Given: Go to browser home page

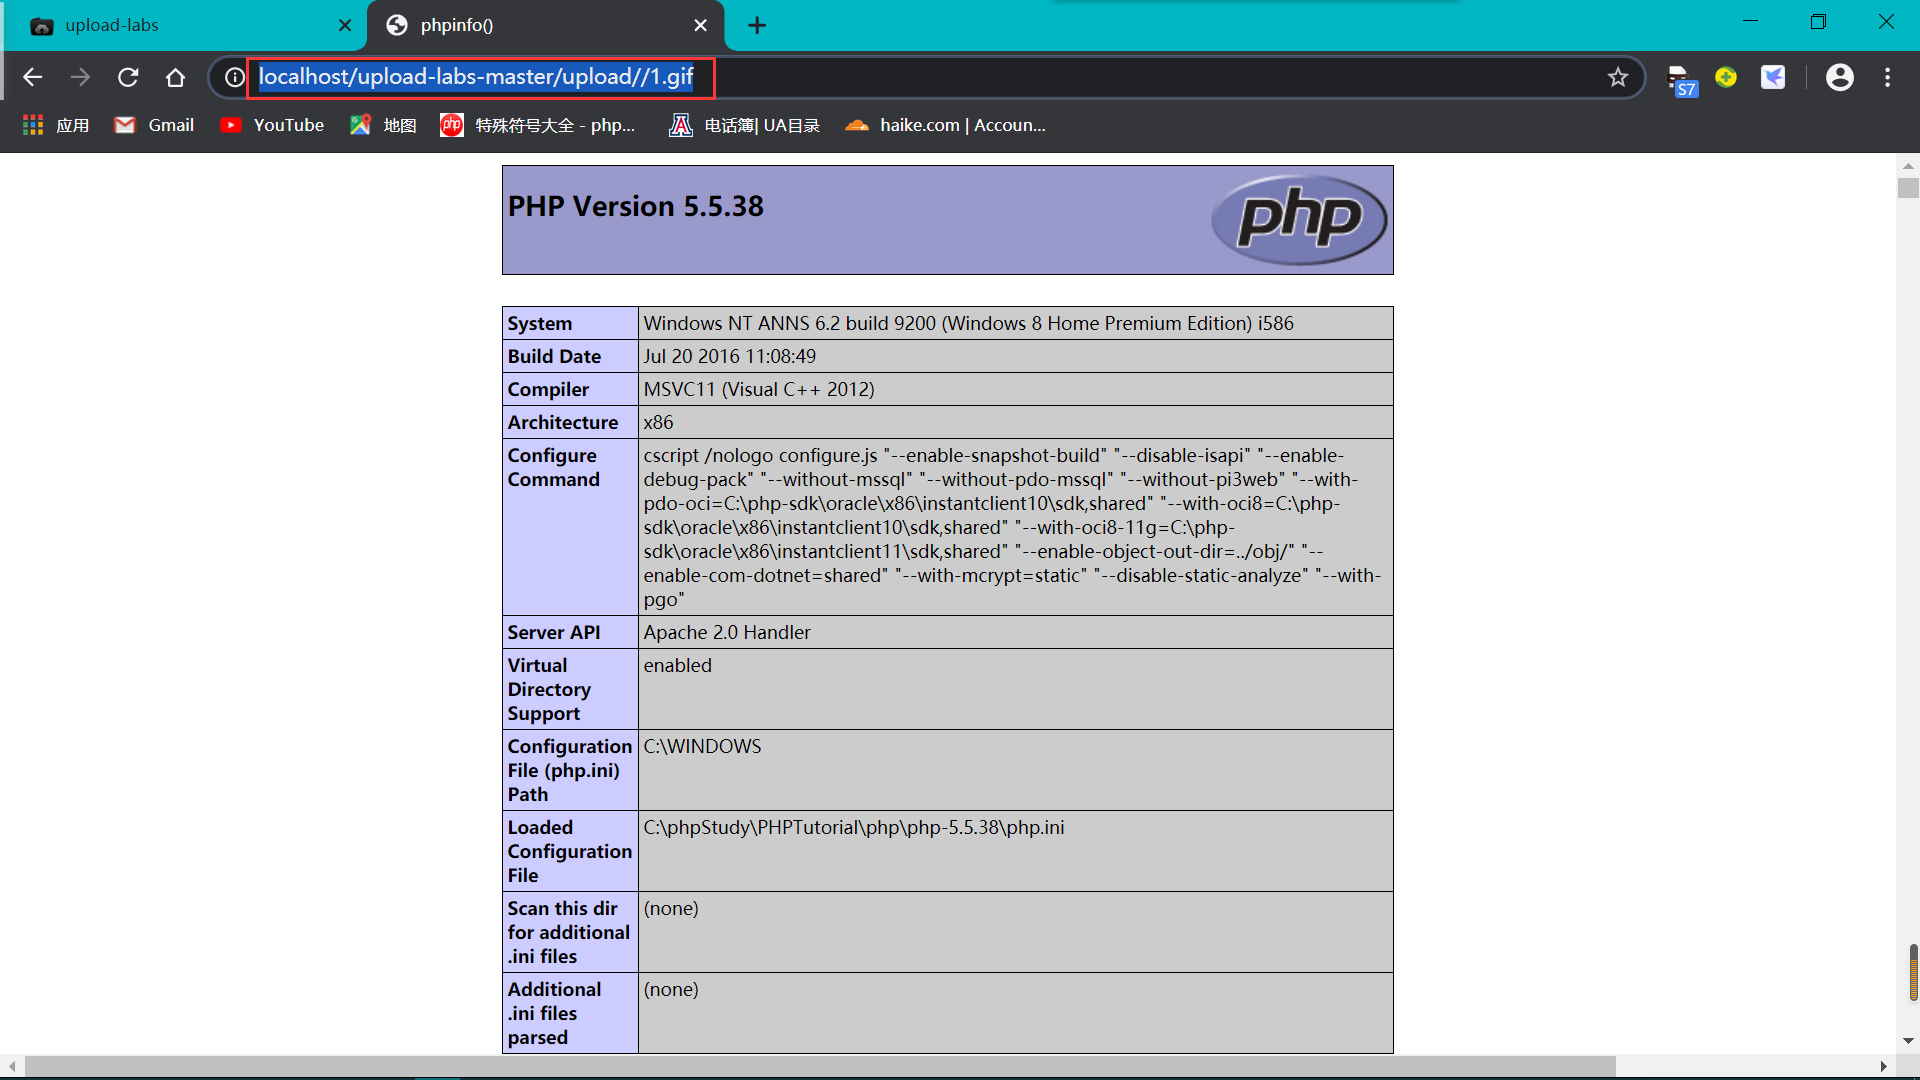Looking at the screenshot, I should (x=176, y=77).
